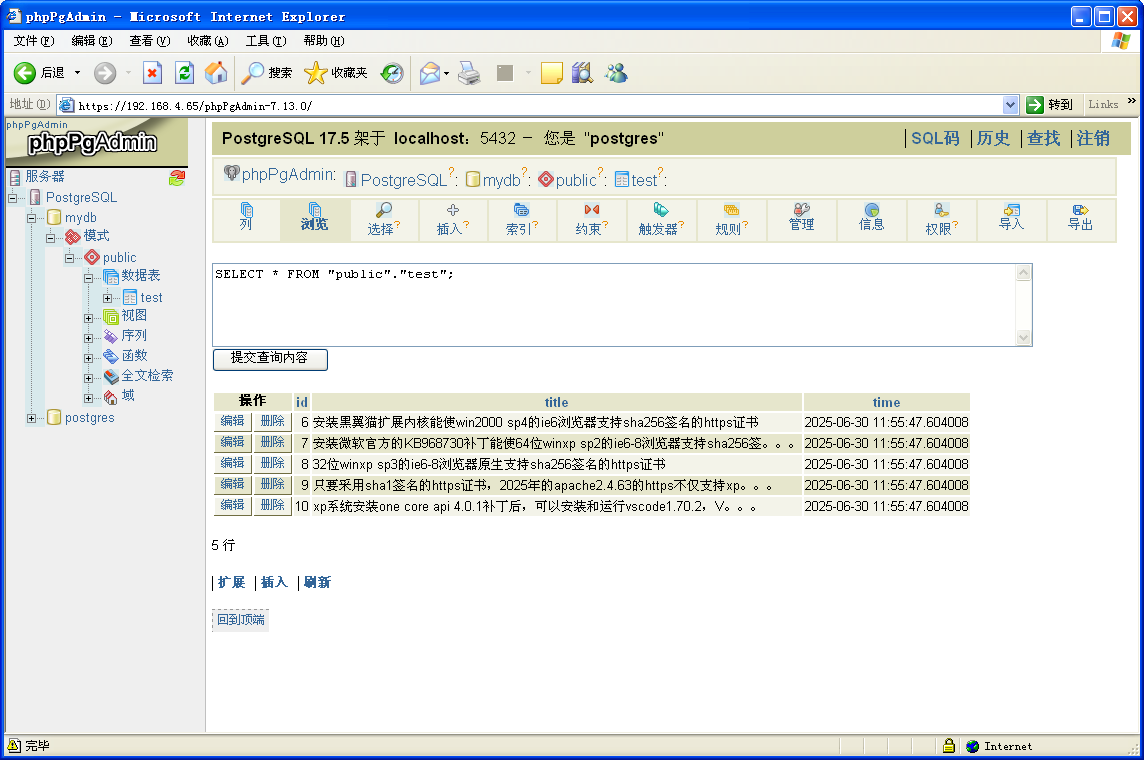Click the Mail envelope icon
This screenshot has width=1144, height=760.
[430, 73]
